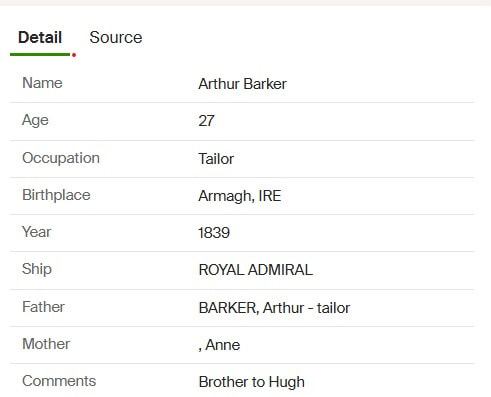Click the year value 1839
The height and width of the screenshot is (397, 491).
(x=214, y=233)
